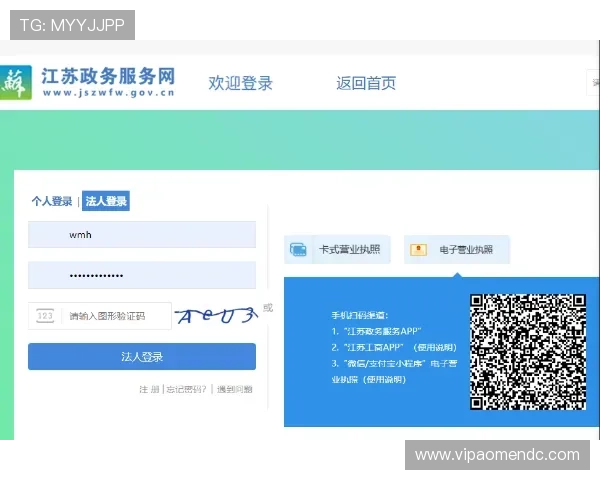Click the www.jszwfw.gov.cn site address text
This screenshot has width=600, height=480.
point(109,93)
